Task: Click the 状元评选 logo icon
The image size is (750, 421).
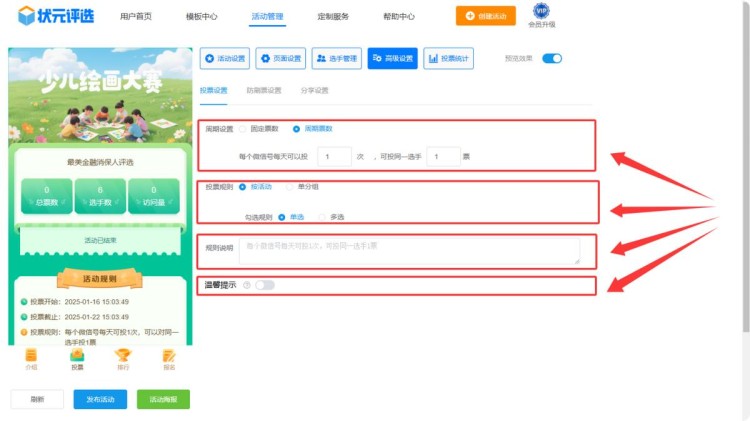Action: tap(26, 16)
